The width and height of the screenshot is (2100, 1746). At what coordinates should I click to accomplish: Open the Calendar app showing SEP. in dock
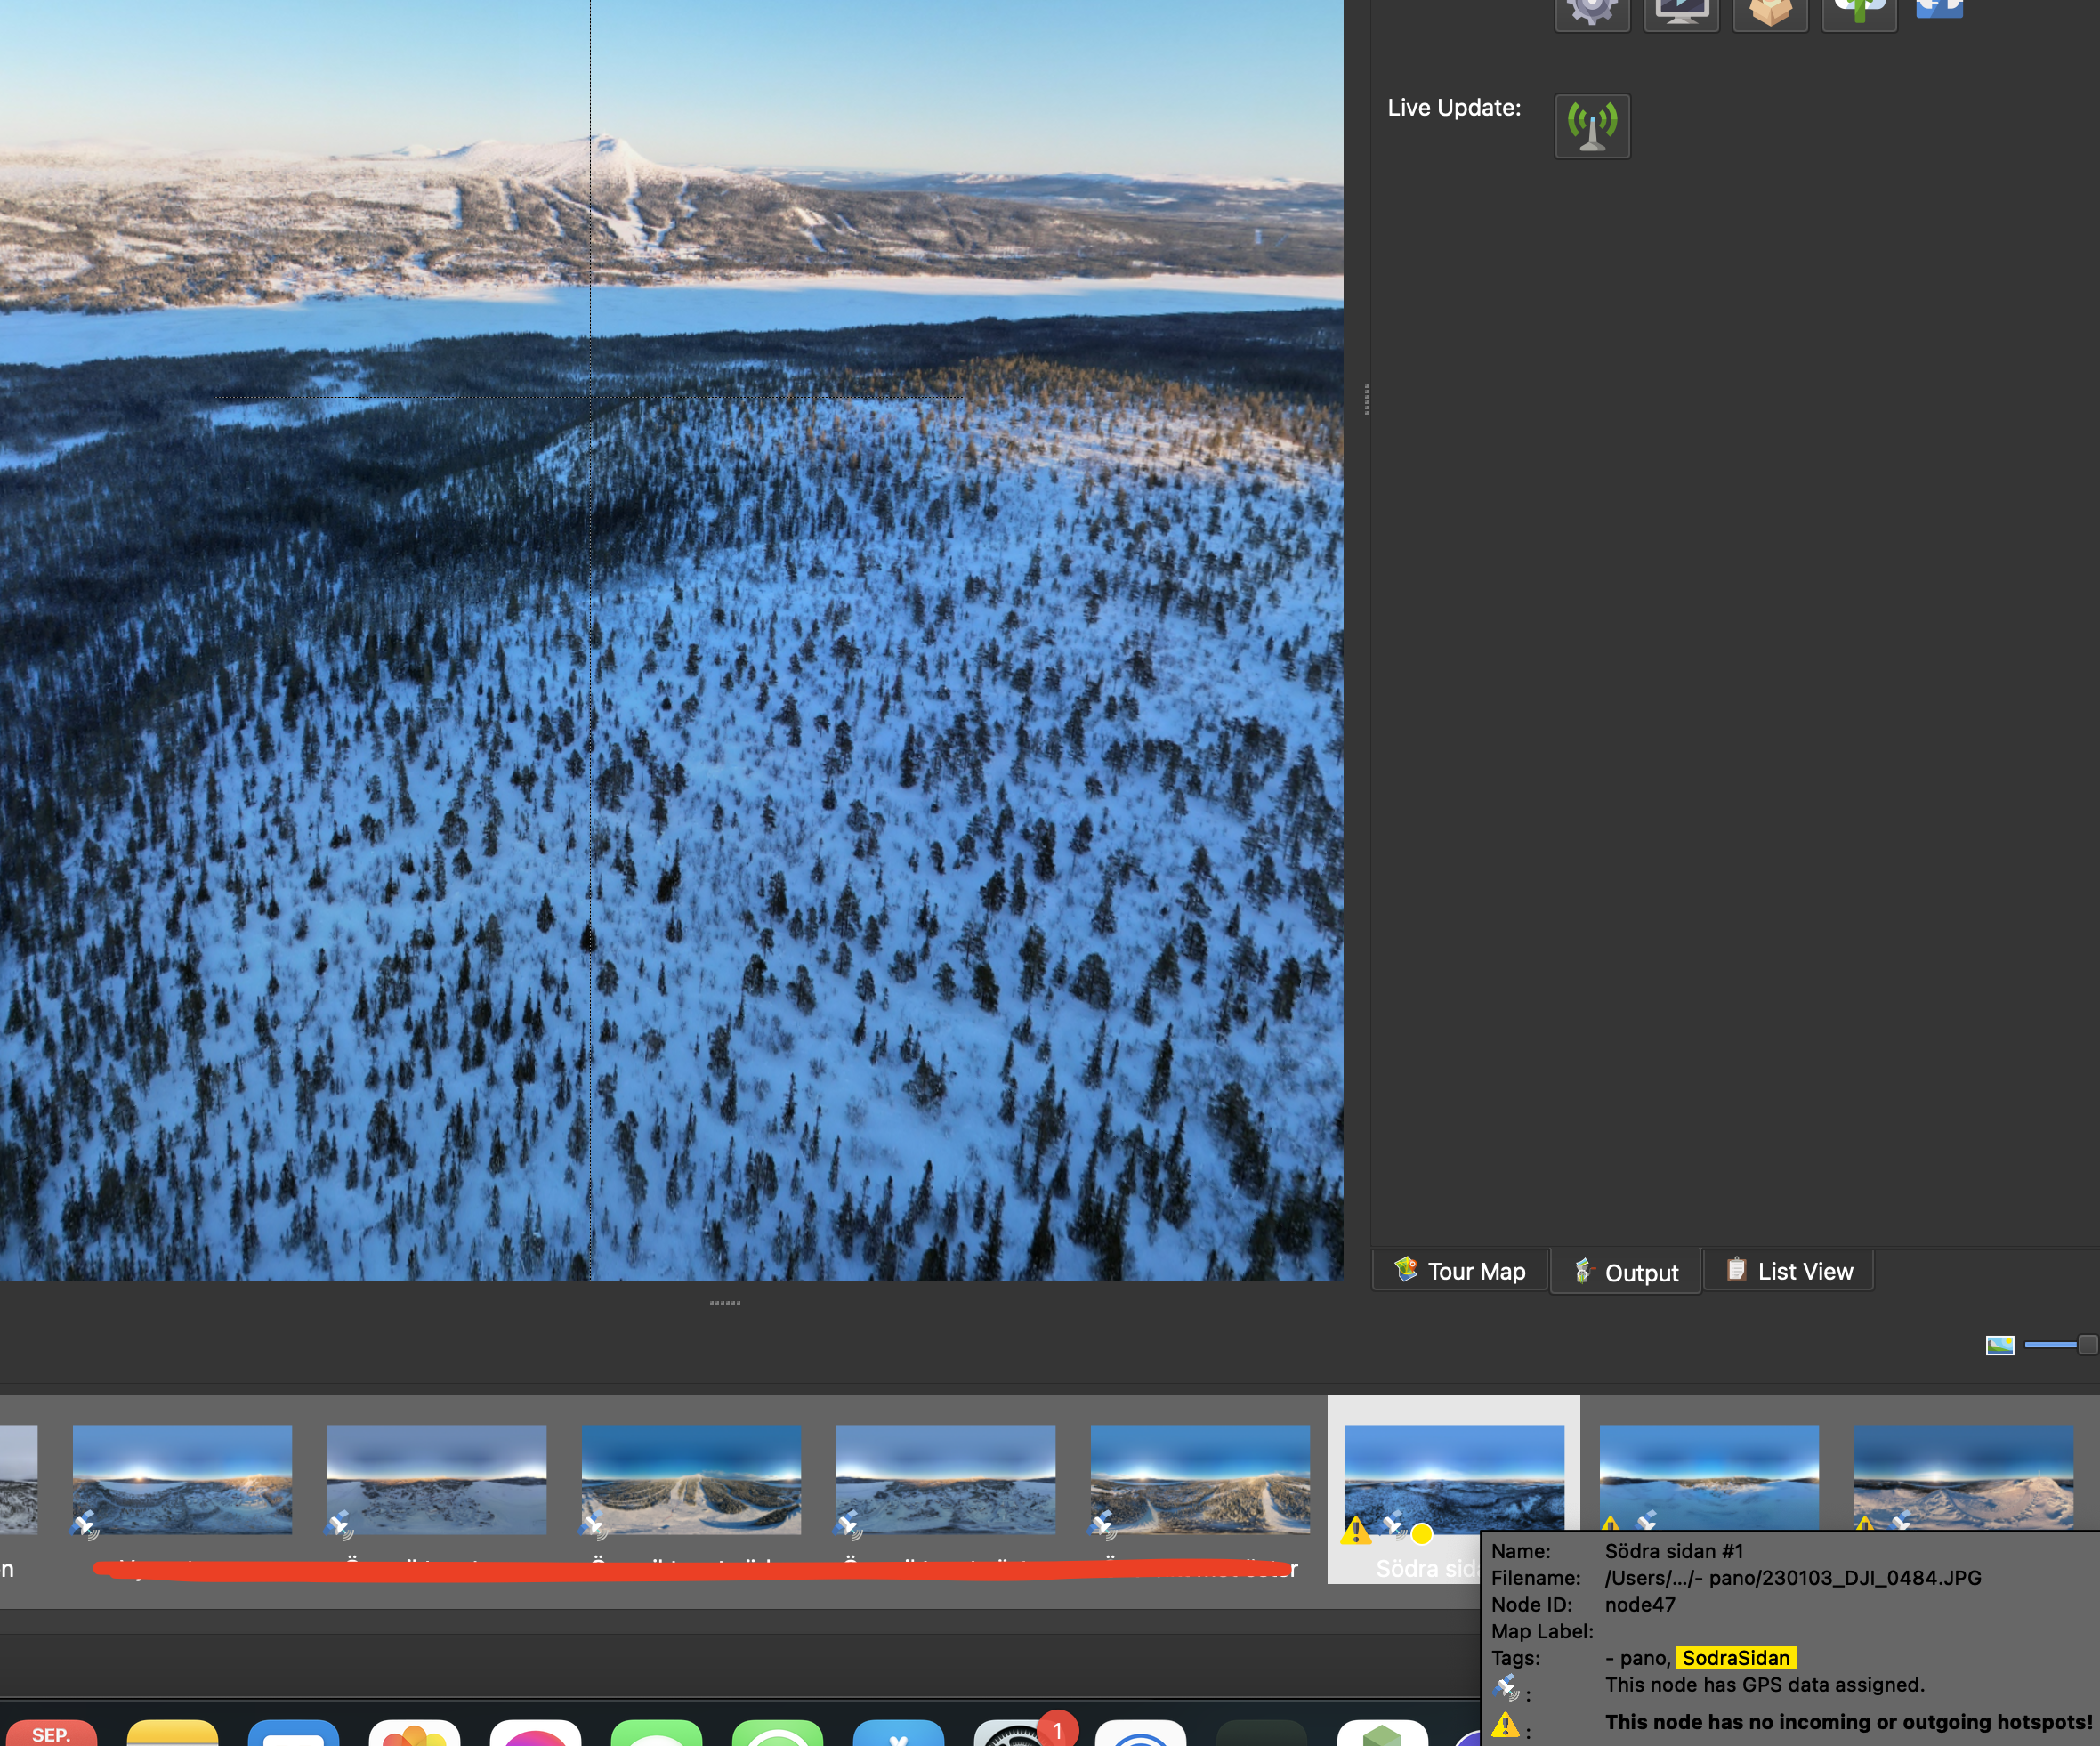tap(52, 1733)
